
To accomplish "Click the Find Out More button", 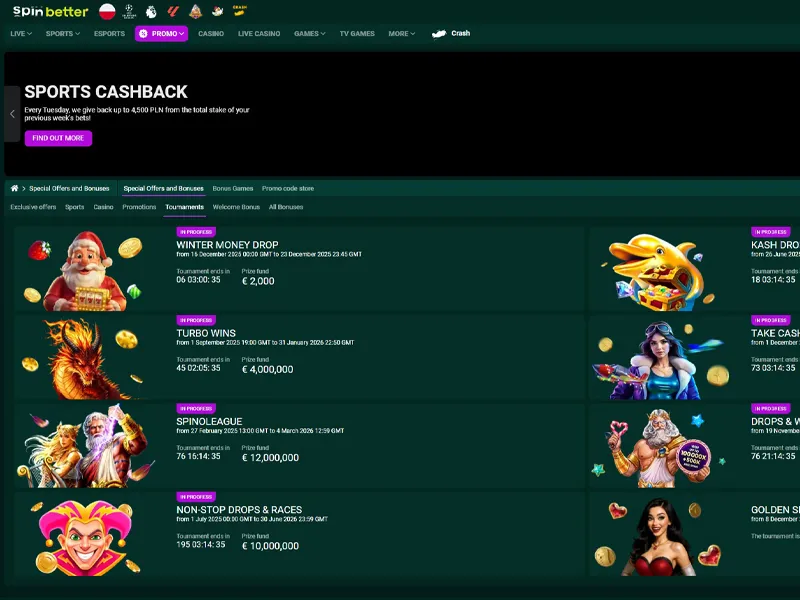I will (x=58, y=138).
